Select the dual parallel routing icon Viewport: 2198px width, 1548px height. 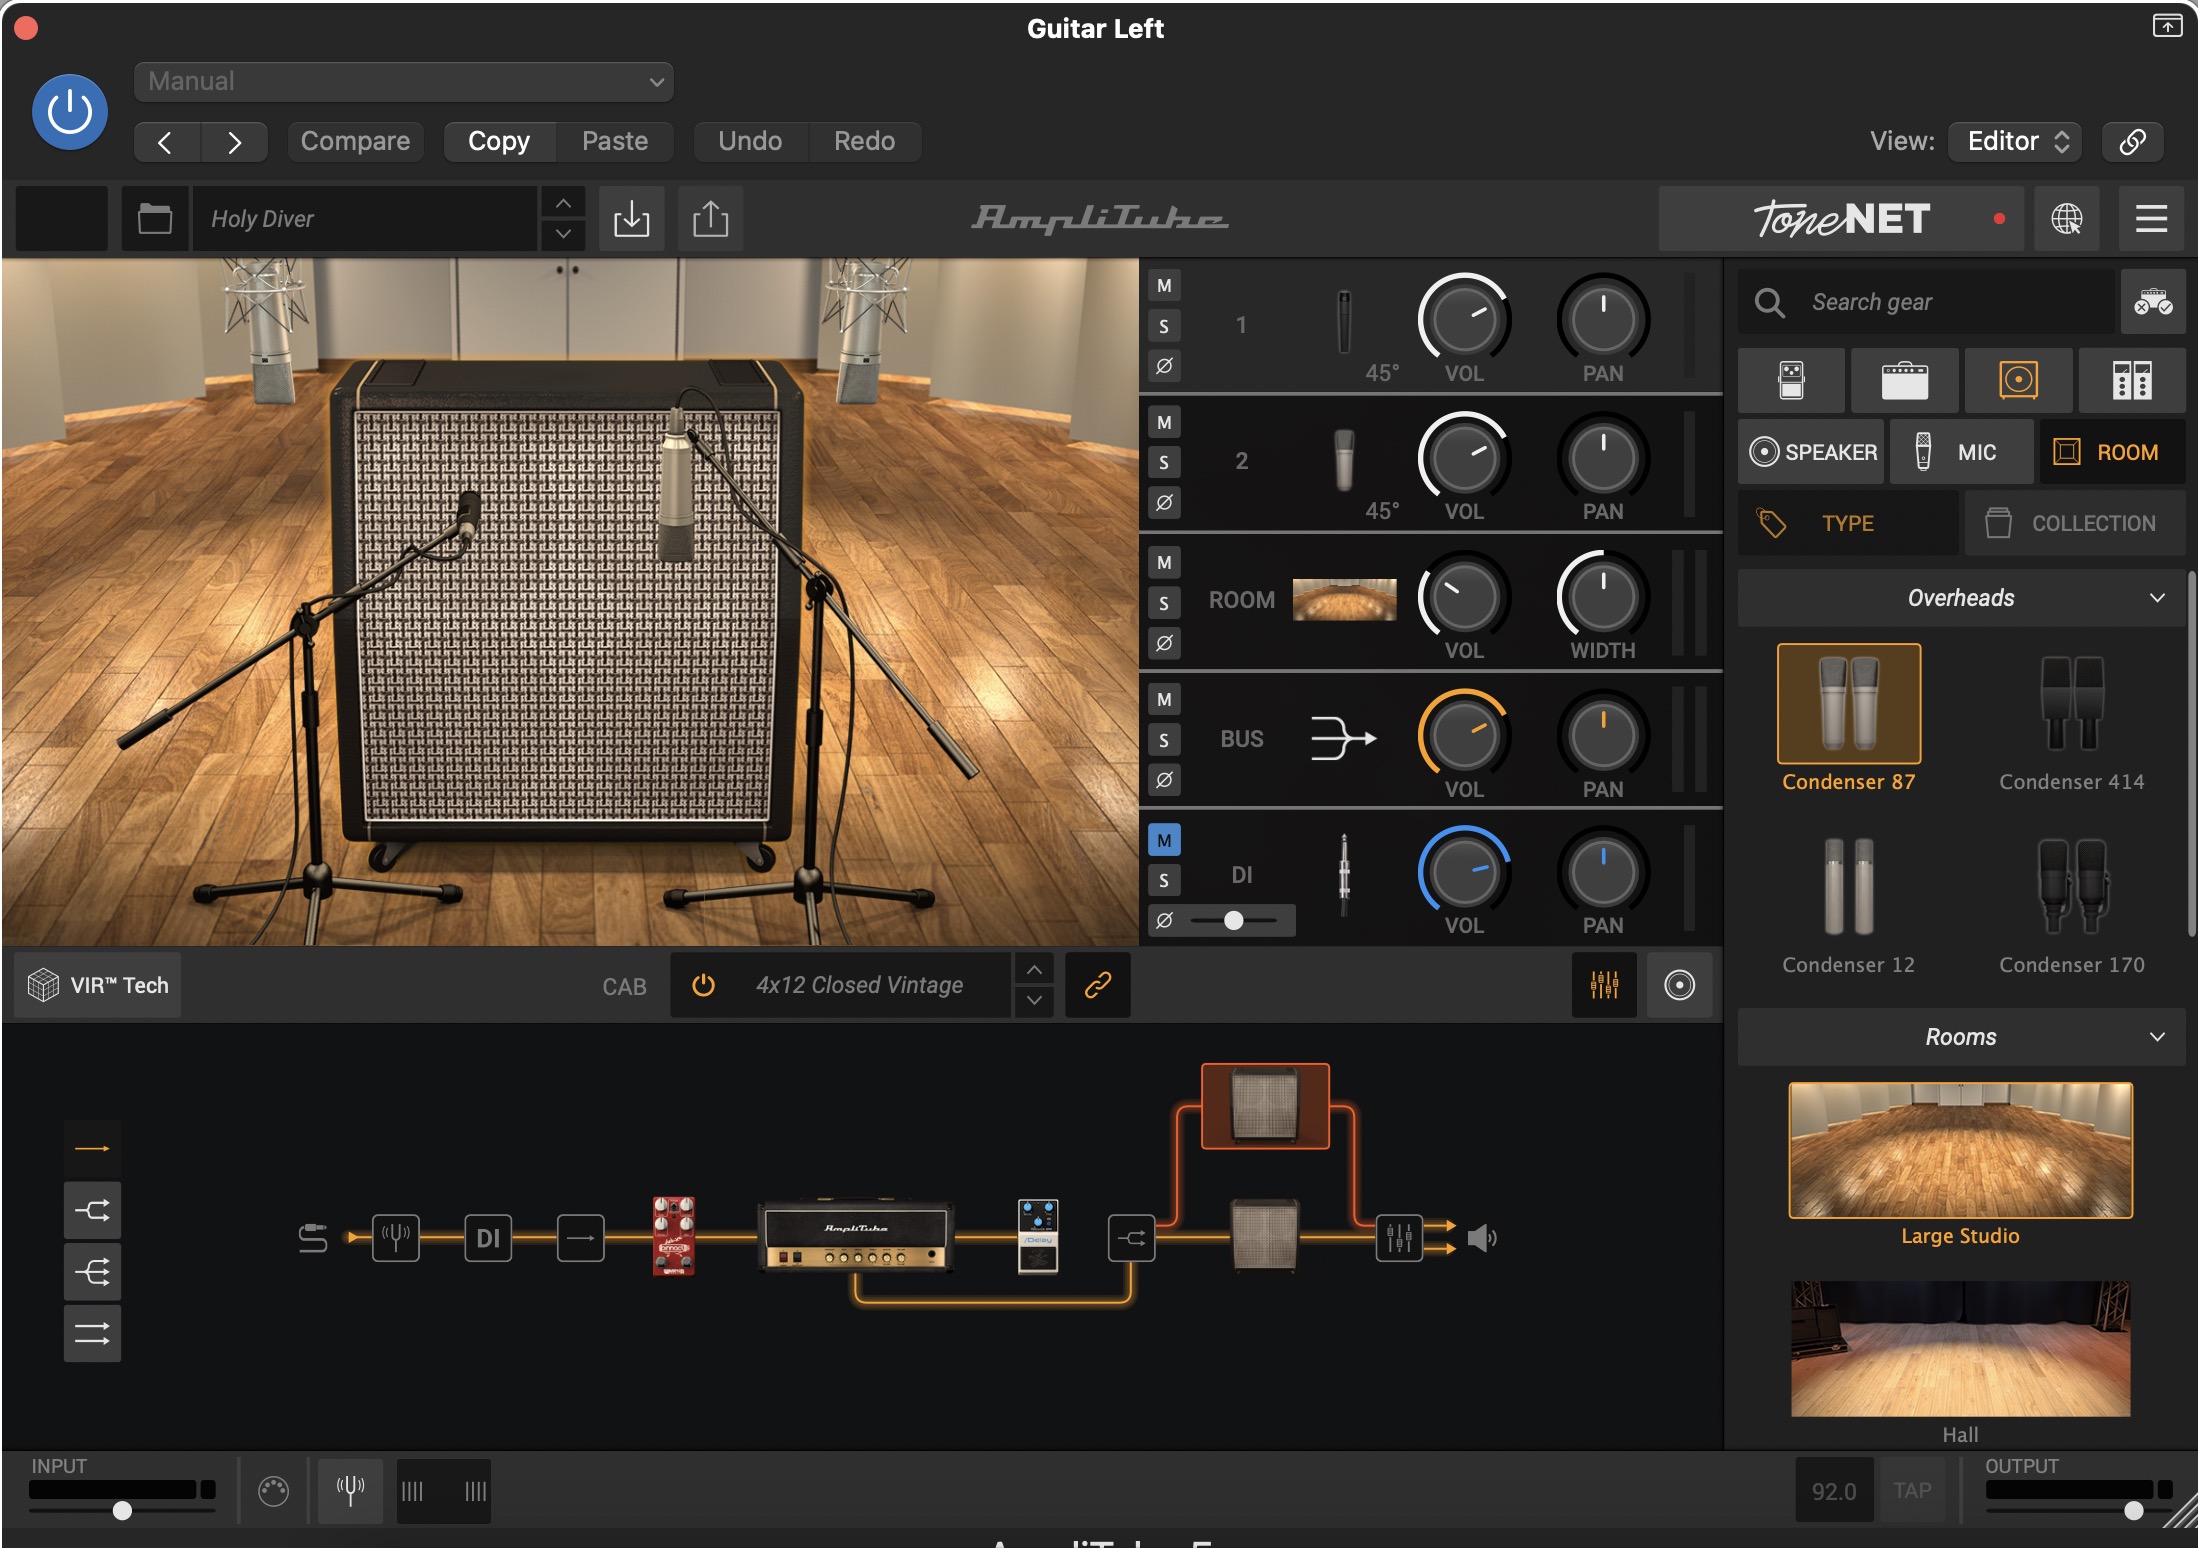[x=92, y=1333]
